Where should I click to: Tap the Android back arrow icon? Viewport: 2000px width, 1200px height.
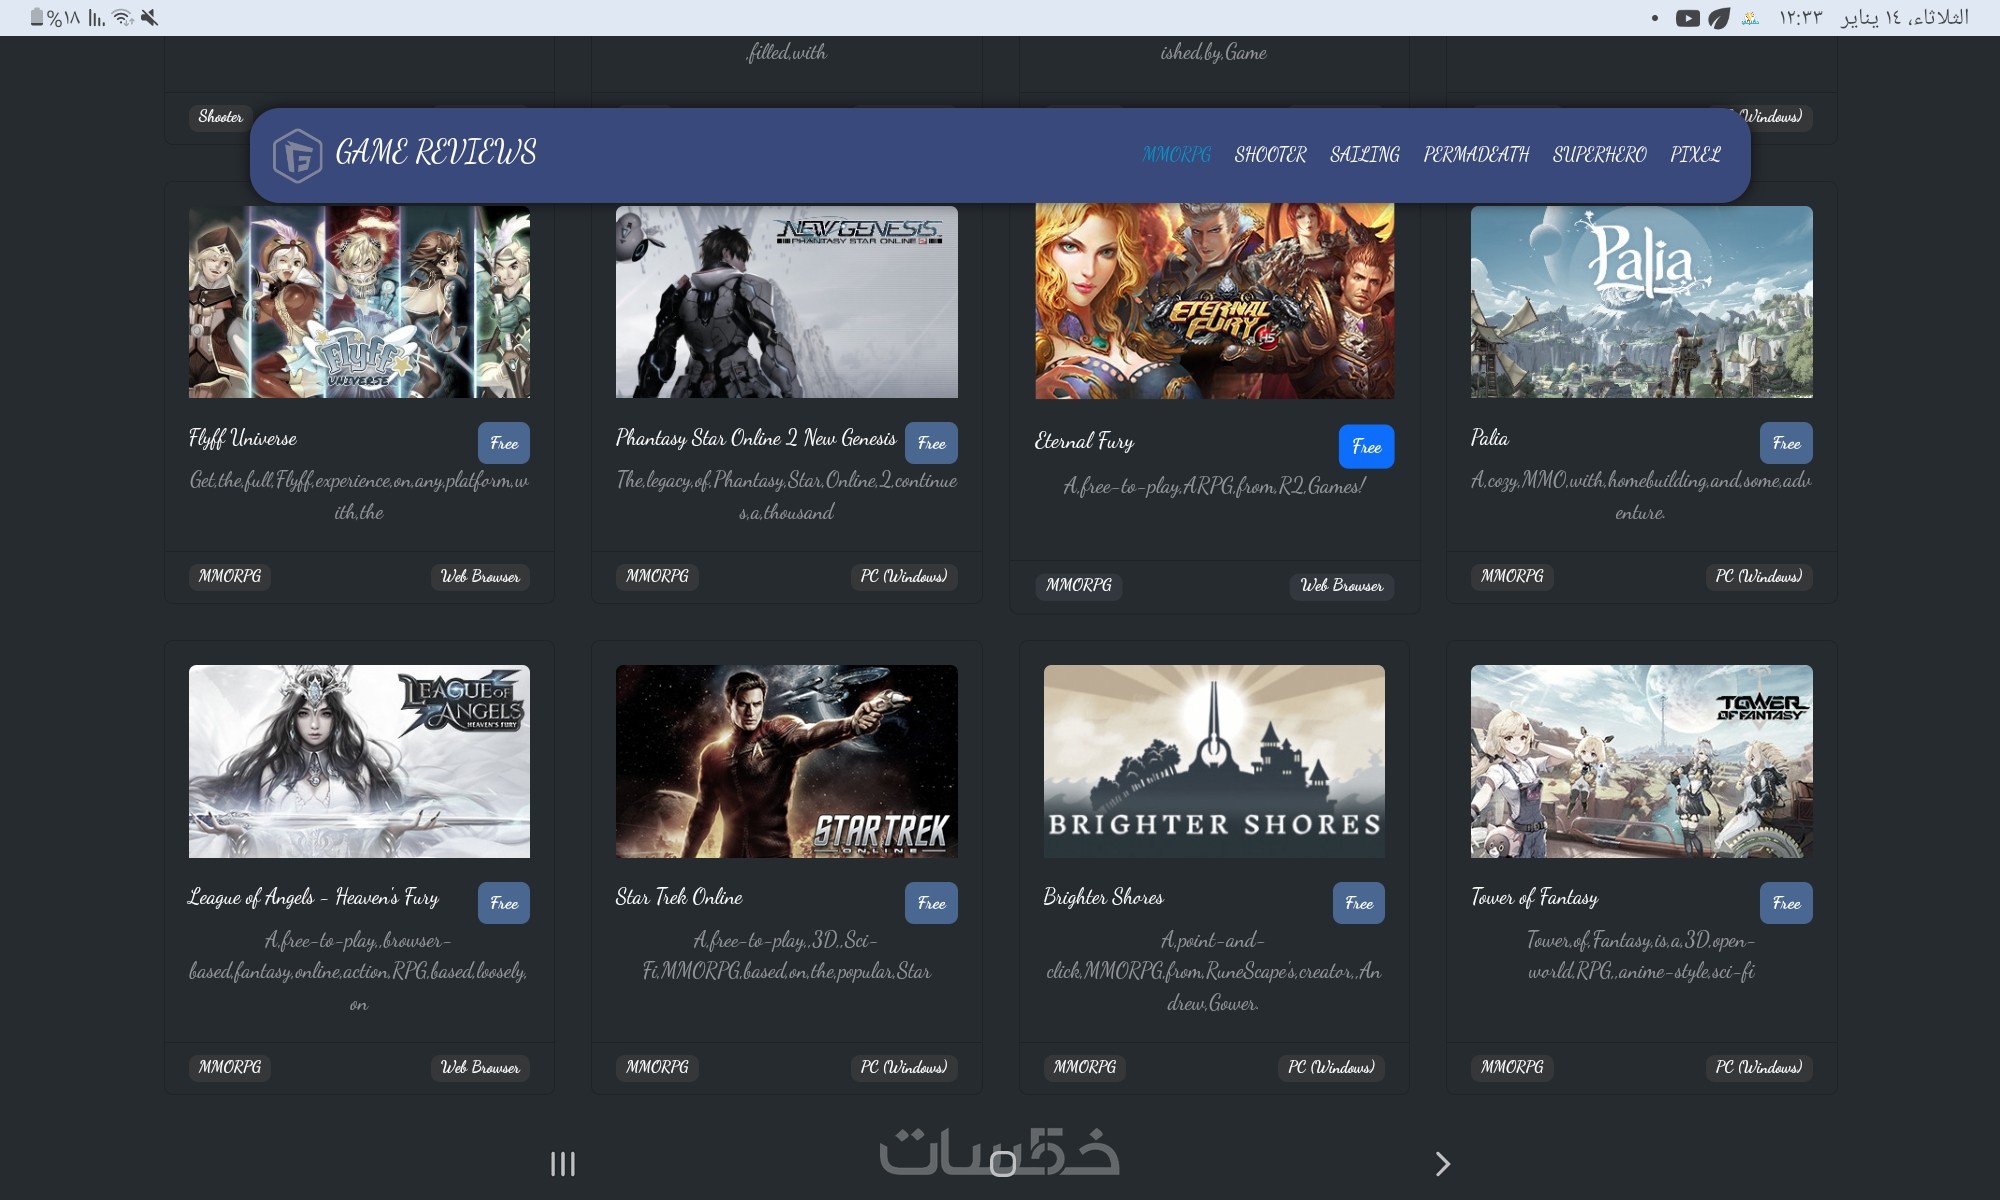[x=1441, y=1163]
